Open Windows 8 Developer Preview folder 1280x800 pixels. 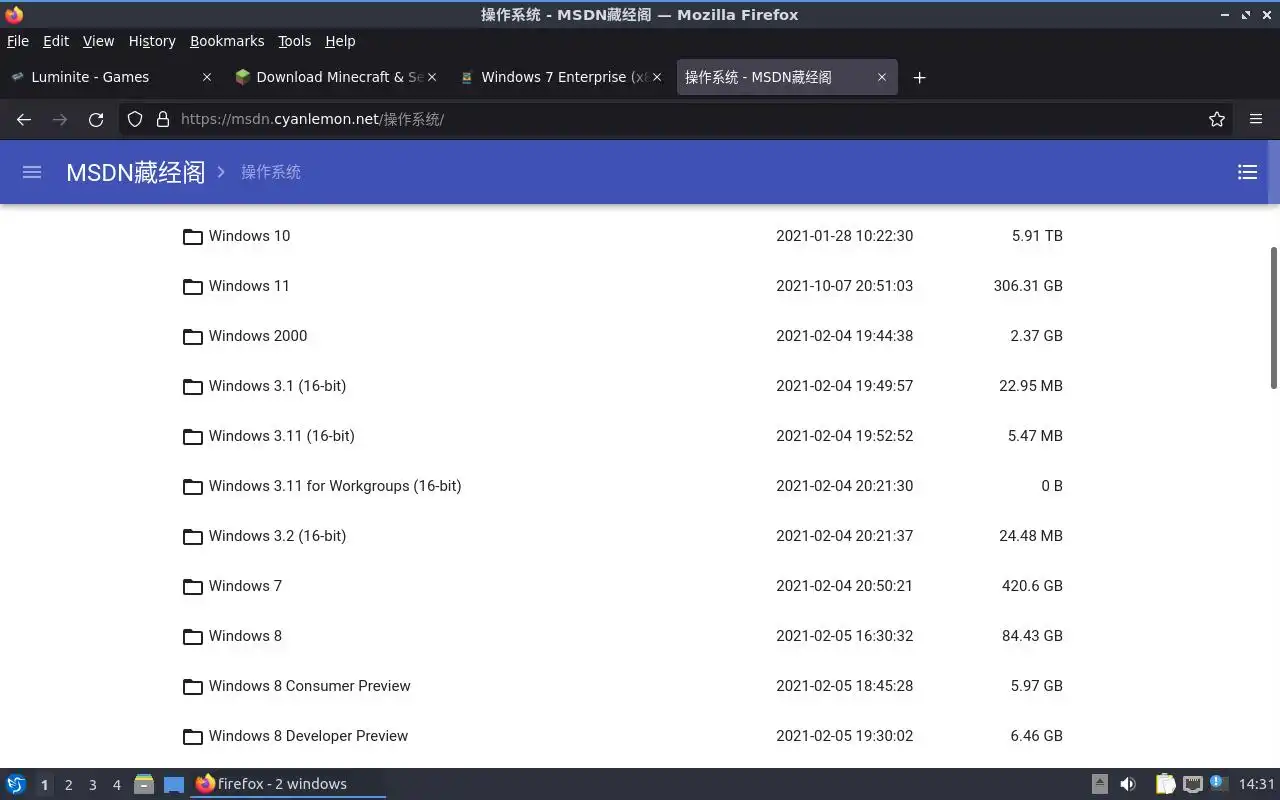point(308,736)
